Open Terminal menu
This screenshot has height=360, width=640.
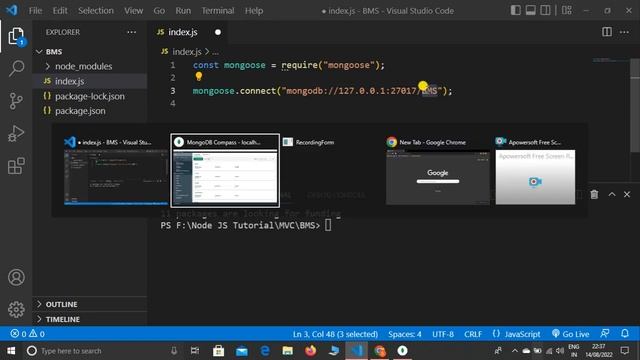tap(218, 11)
